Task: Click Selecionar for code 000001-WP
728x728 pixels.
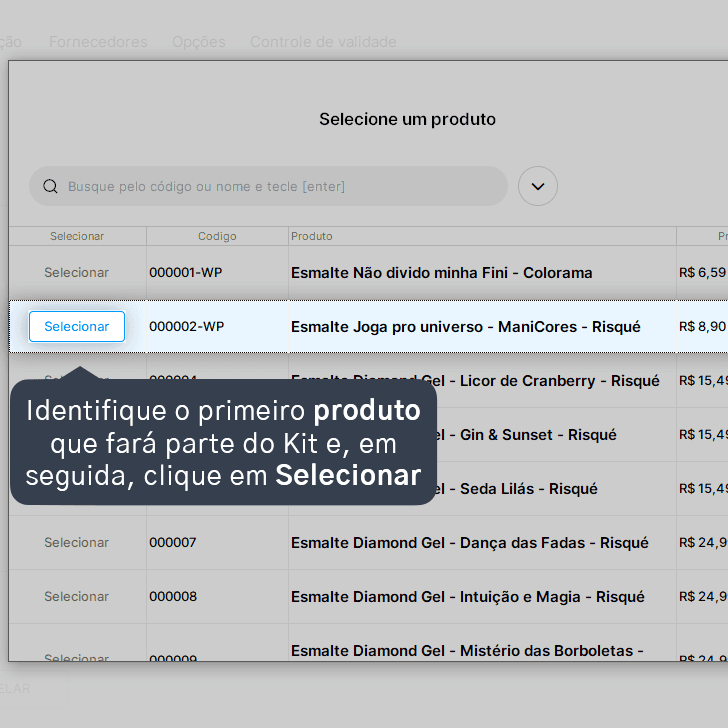Action: click(x=77, y=273)
